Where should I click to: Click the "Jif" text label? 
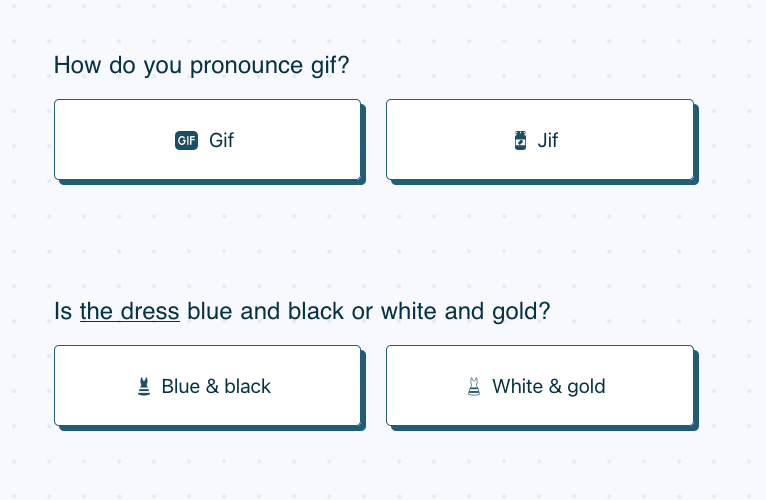pyautogui.click(x=548, y=140)
